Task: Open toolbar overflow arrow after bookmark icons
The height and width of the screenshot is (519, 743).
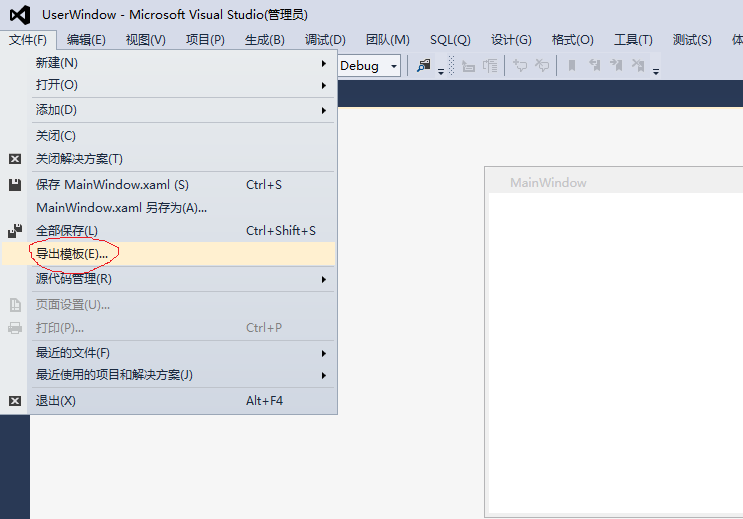Action: 656,72
